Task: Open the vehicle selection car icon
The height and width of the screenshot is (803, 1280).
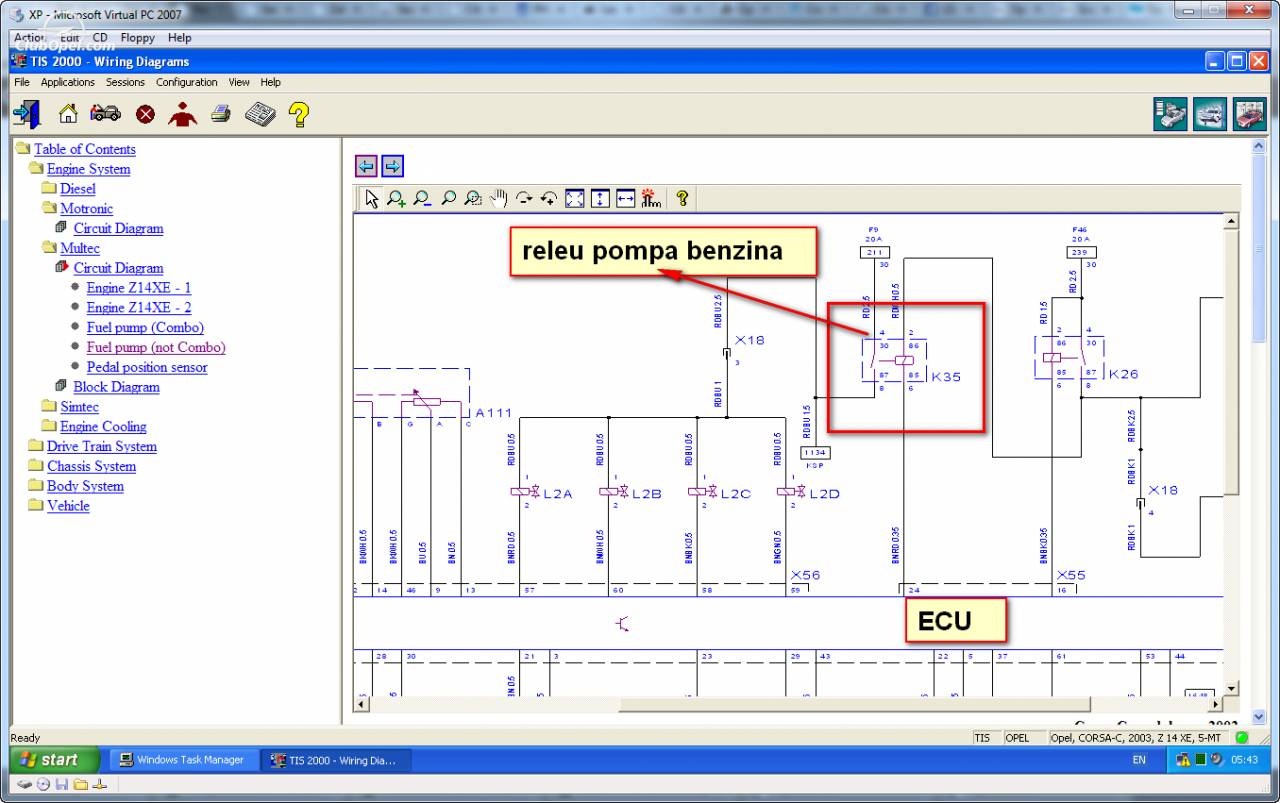Action: click(x=106, y=114)
